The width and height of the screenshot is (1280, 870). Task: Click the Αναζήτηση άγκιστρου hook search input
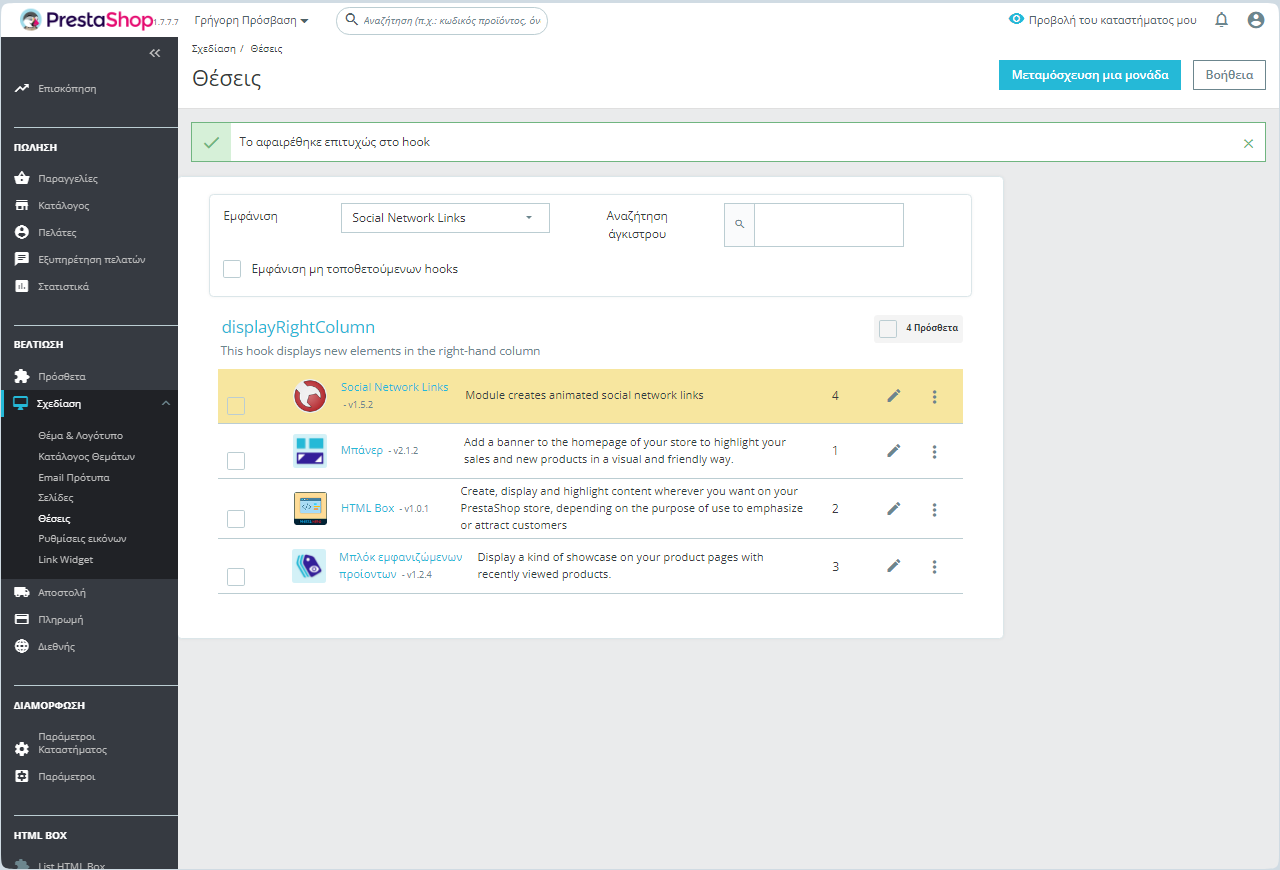[x=829, y=225]
